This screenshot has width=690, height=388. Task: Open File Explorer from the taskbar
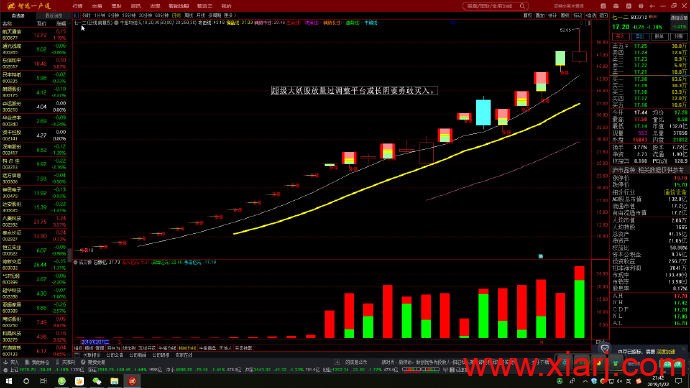[114, 381]
